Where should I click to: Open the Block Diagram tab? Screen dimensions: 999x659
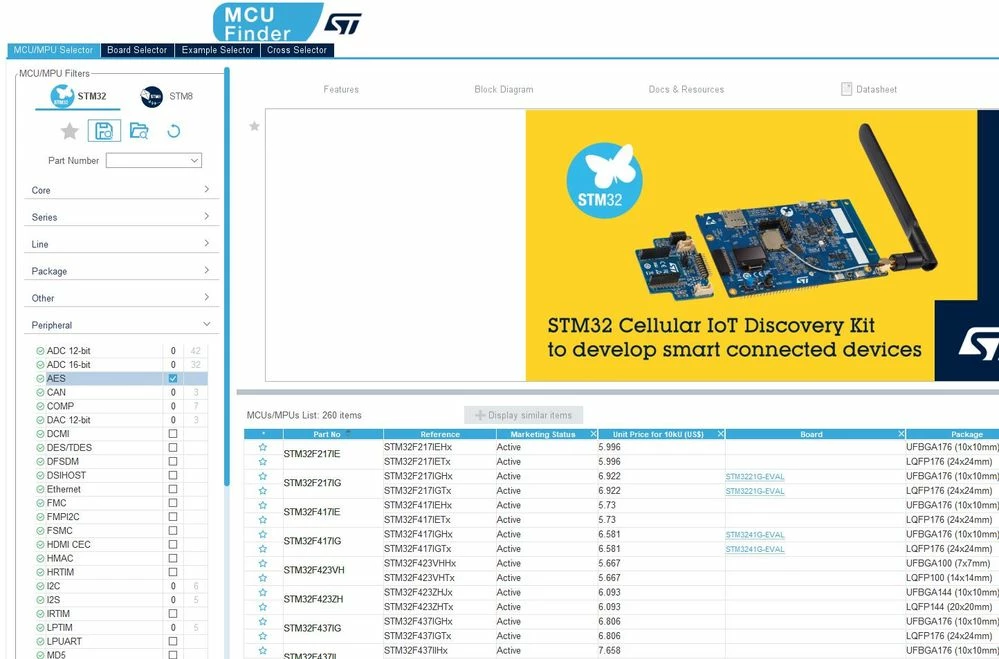(x=504, y=89)
